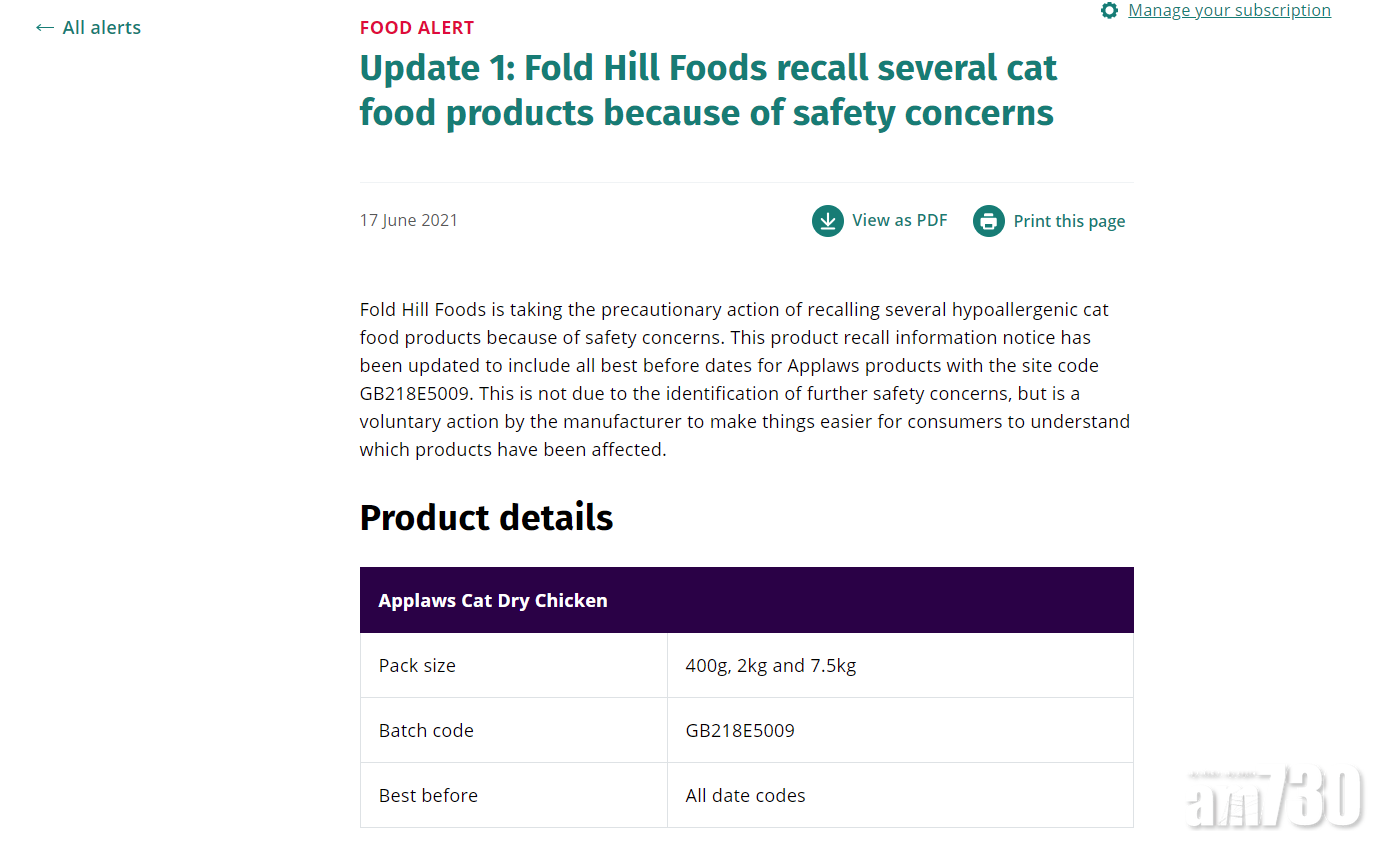Screen dimensions: 1388x849
Task: Click the All date codes cell
Action: 745,796
